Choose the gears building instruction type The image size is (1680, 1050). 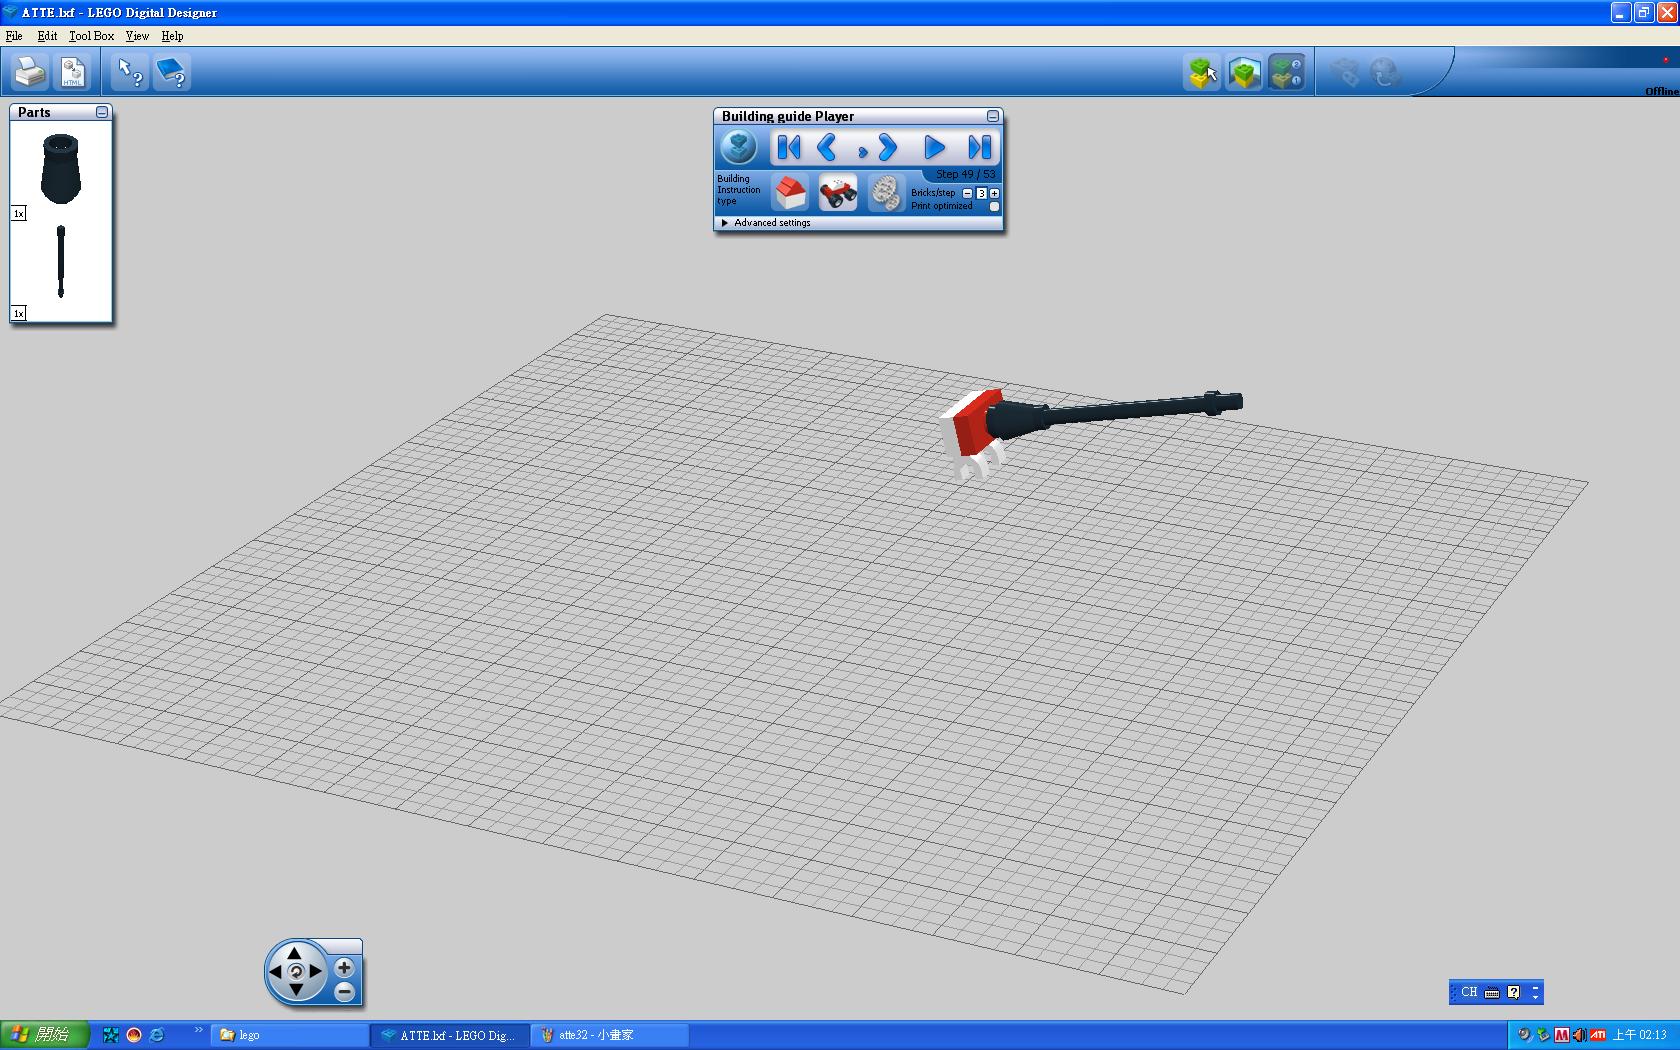click(885, 192)
